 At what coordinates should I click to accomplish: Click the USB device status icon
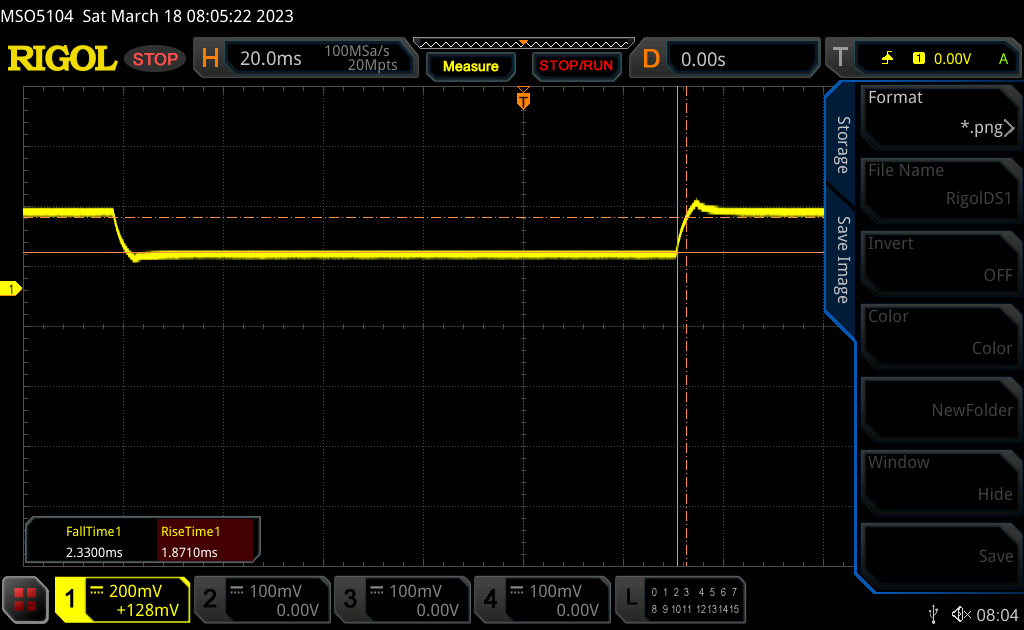tap(933, 612)
